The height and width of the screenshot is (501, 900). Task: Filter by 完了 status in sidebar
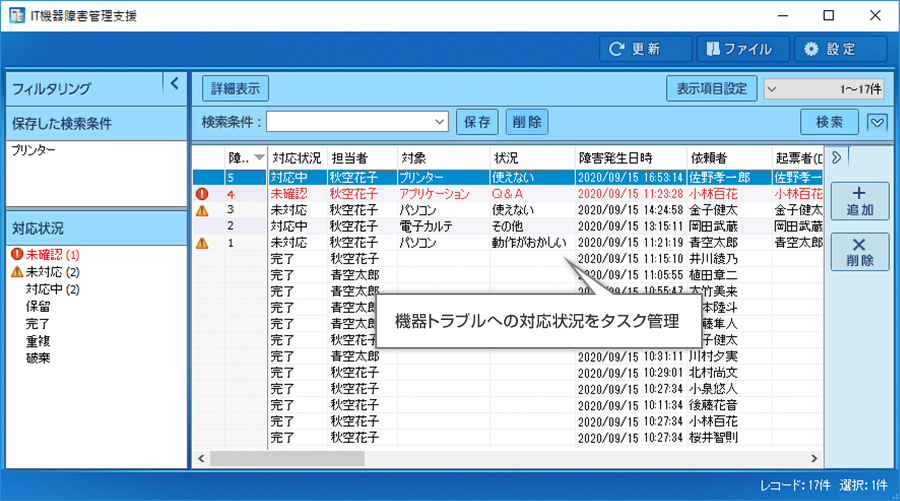point(38,324)
